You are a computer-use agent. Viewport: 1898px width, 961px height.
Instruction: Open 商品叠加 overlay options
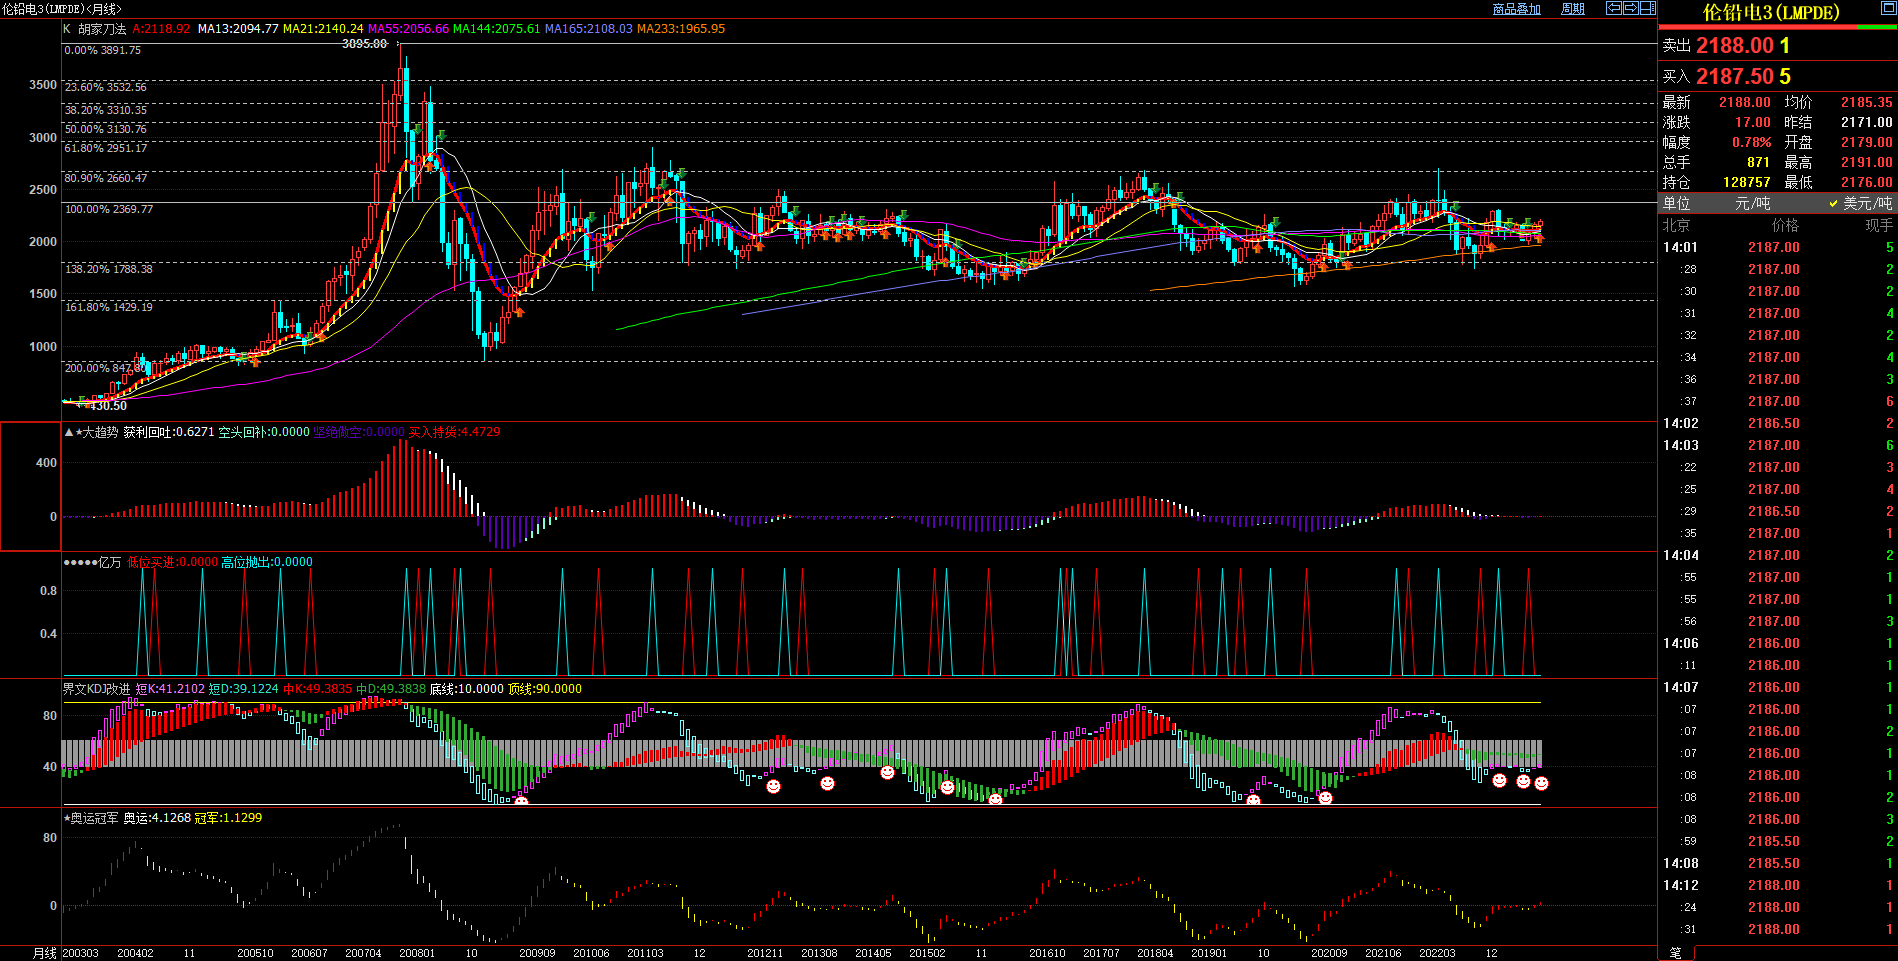[1516, 9]
